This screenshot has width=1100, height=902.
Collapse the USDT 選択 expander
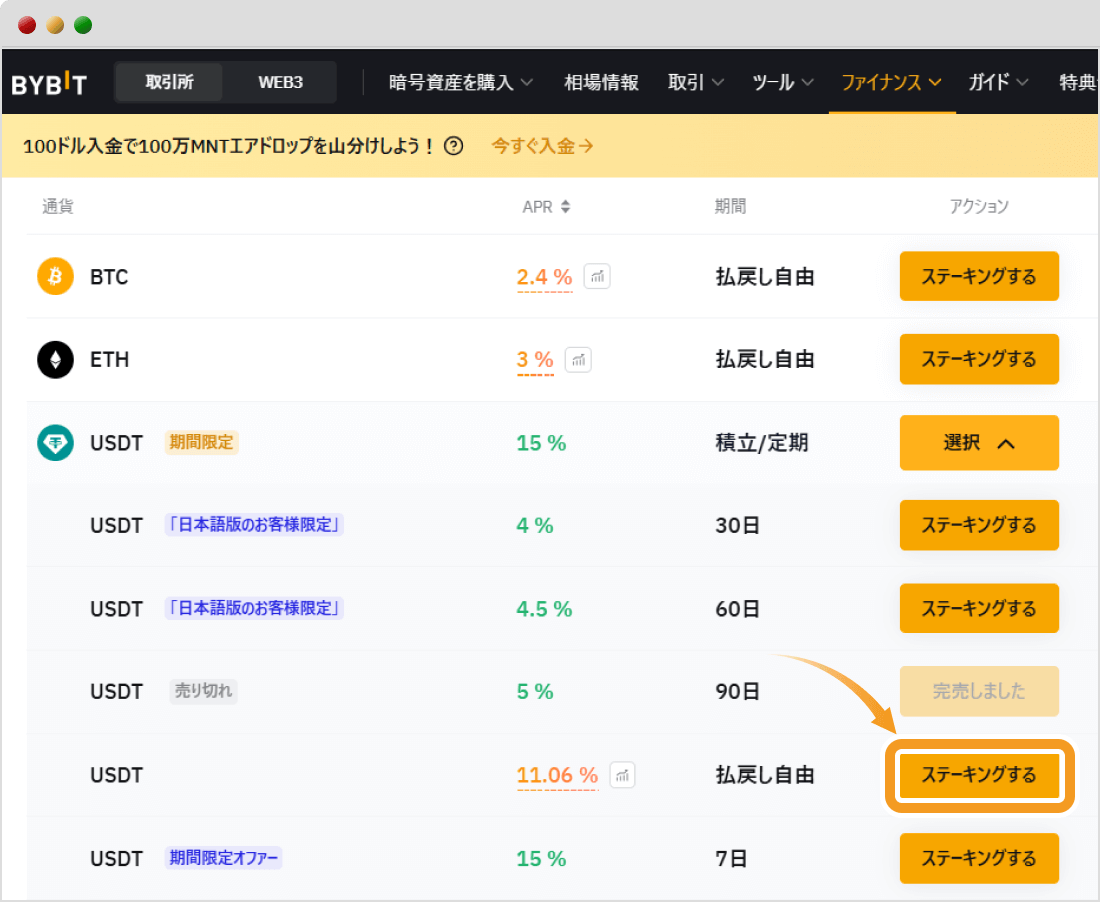coord(979,443)
